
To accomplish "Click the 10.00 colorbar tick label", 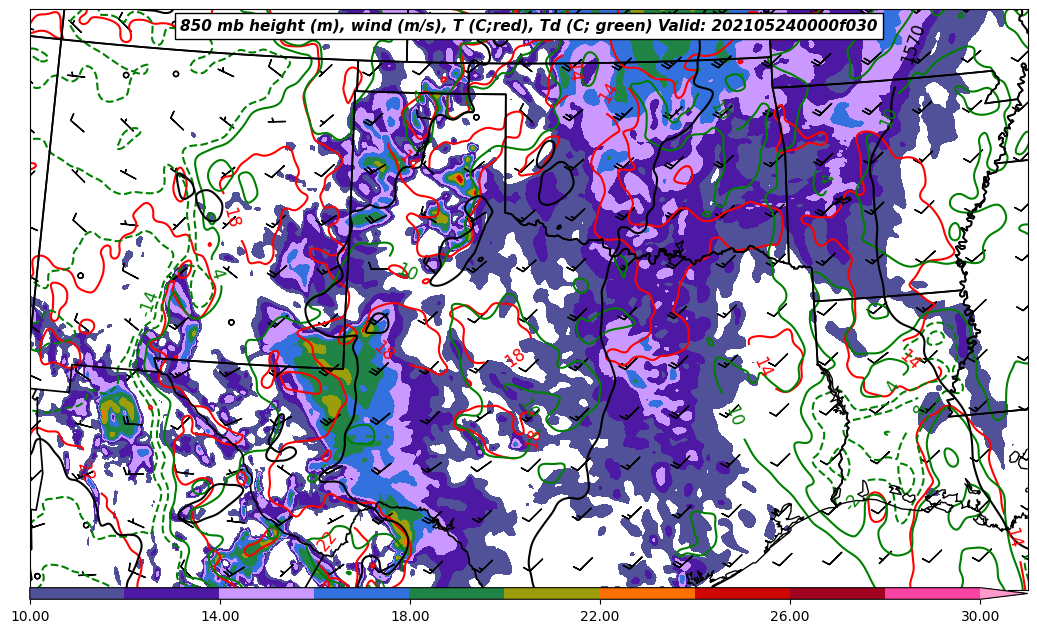I will pyautogui.click(x=30, y=616).
